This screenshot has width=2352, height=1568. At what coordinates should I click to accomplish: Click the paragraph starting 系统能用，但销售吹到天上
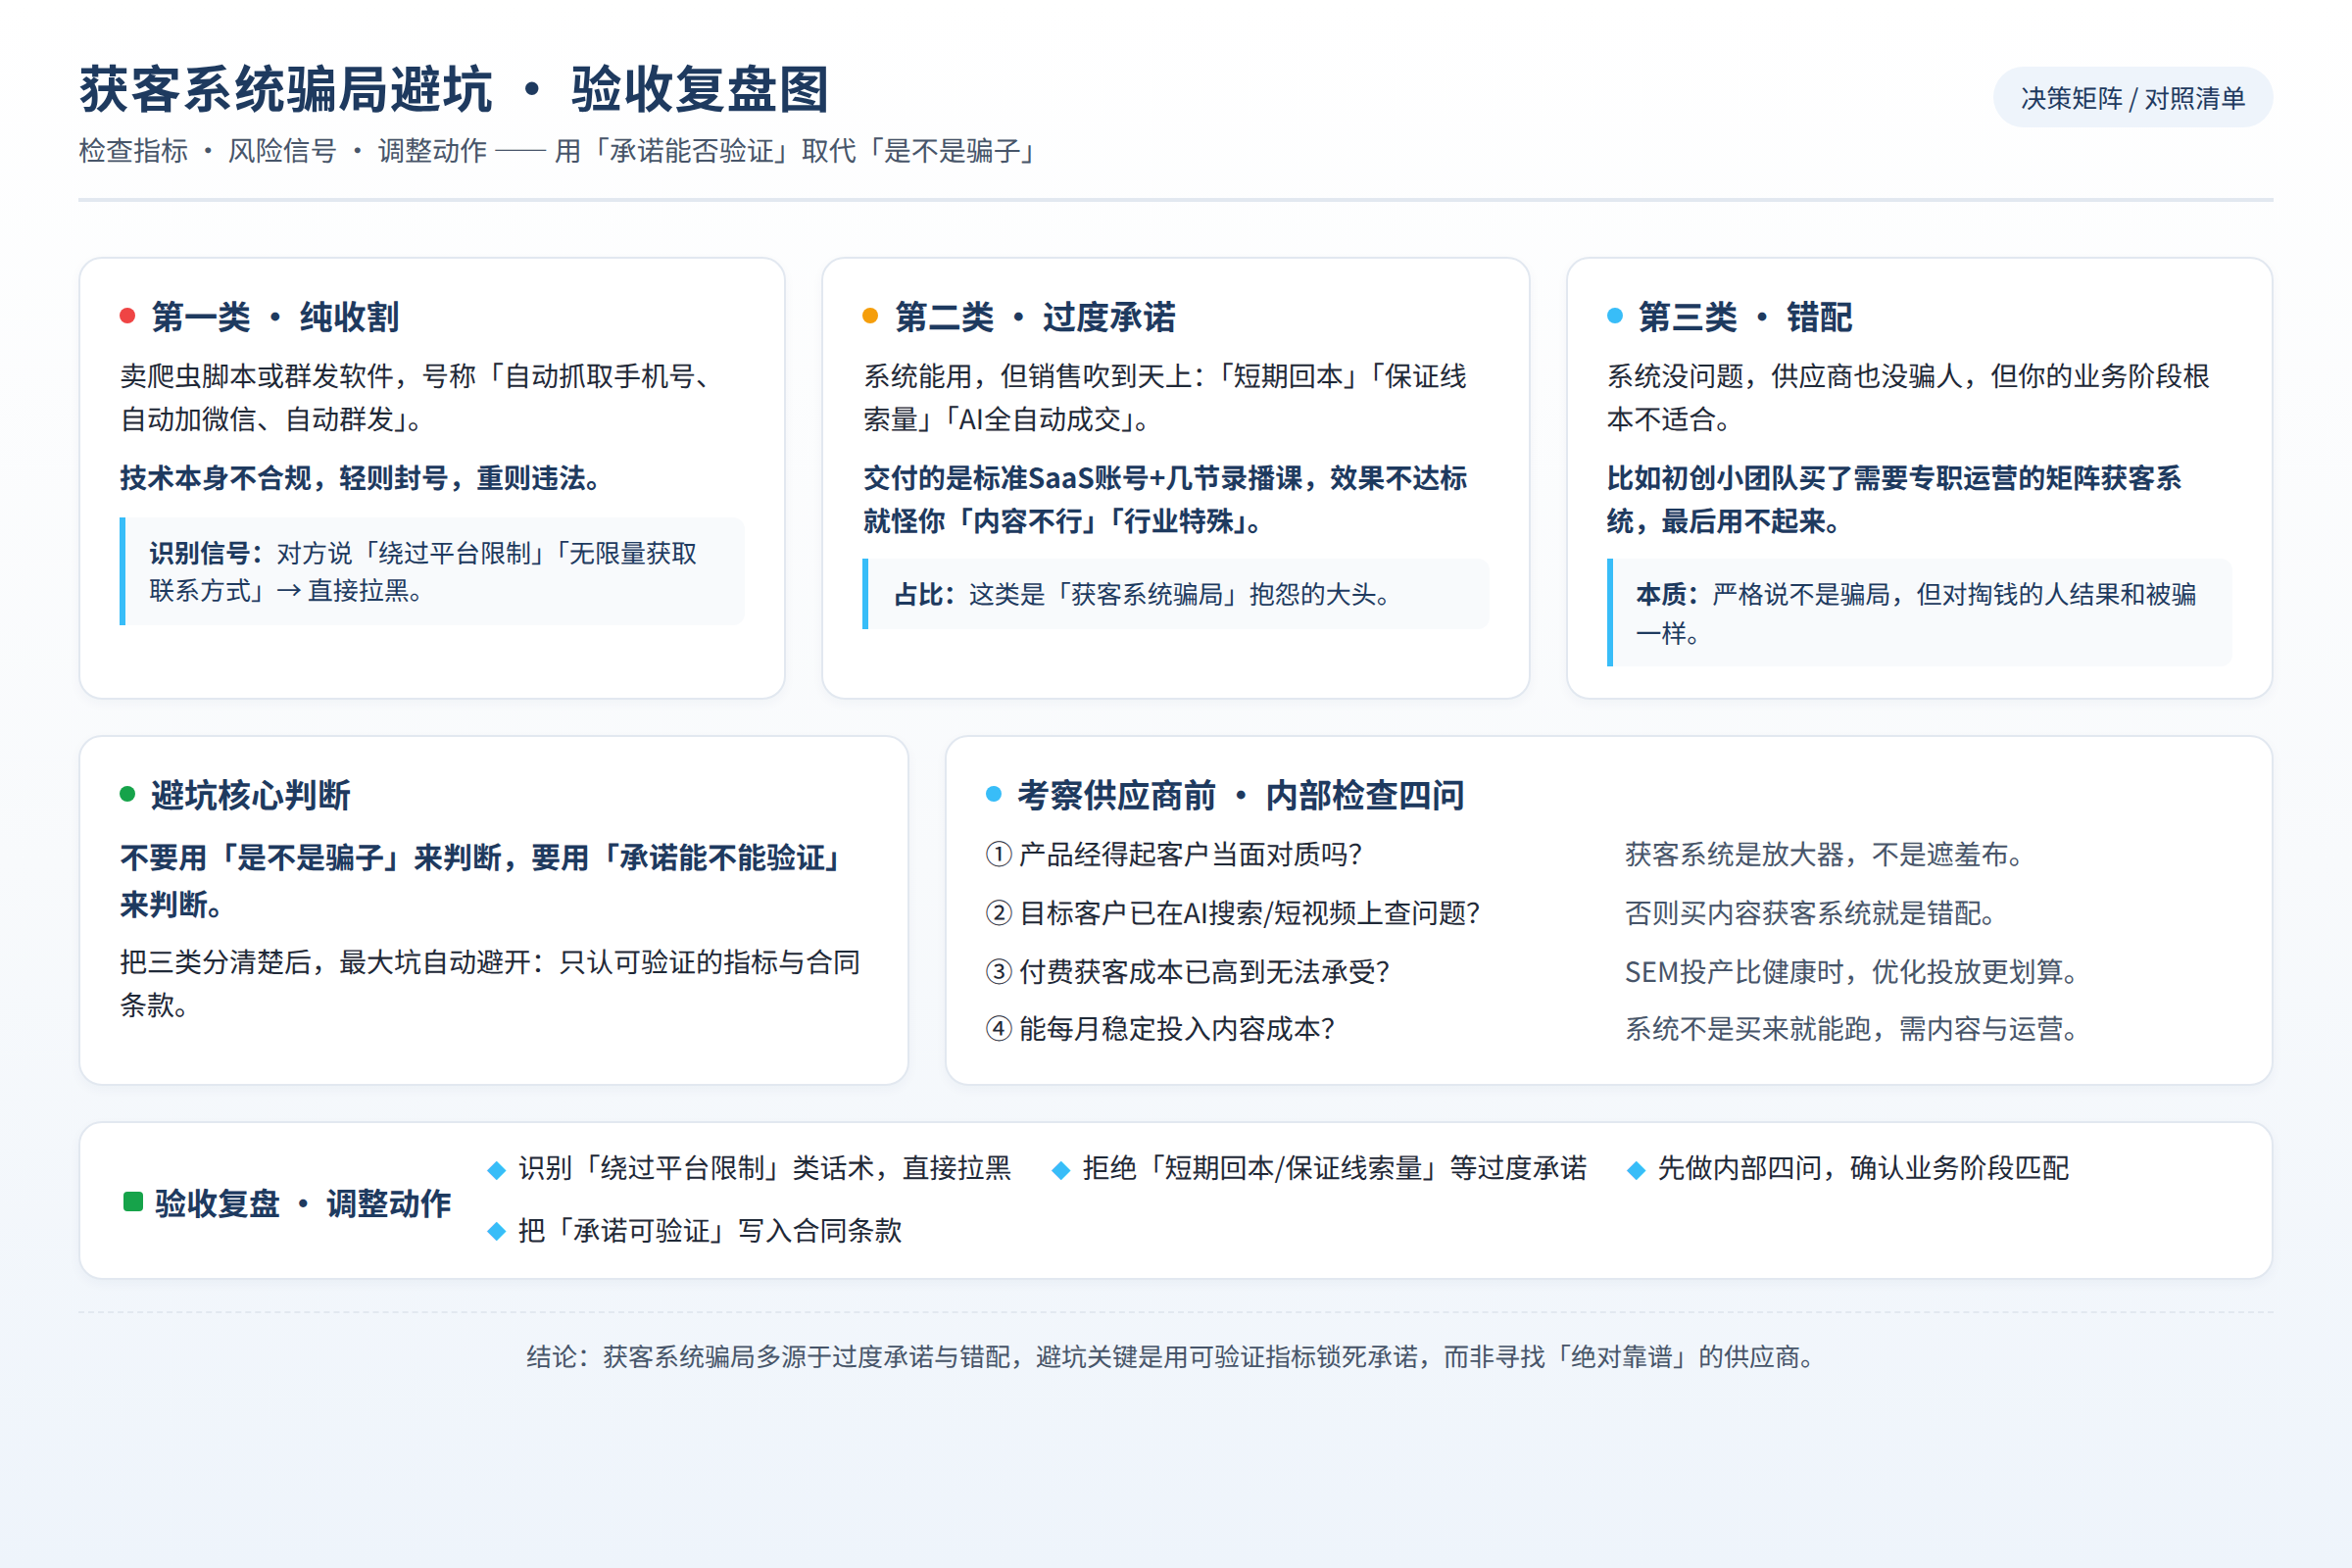1165,398
